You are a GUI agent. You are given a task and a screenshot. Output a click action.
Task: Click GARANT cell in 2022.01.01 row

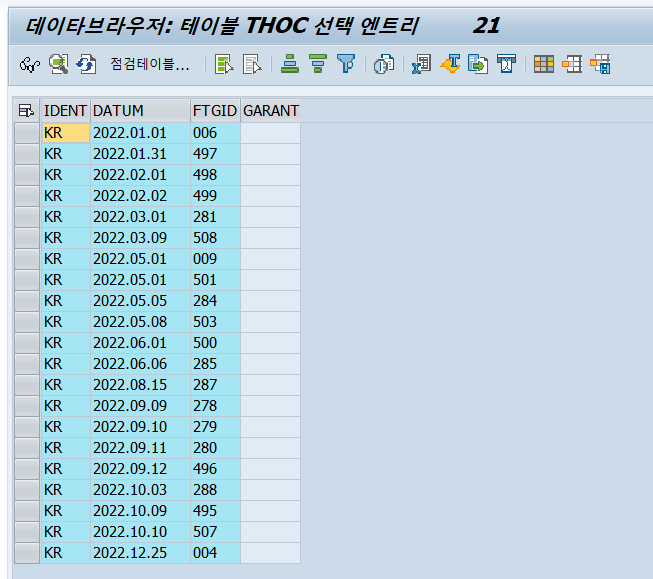(x=271, y=133)
